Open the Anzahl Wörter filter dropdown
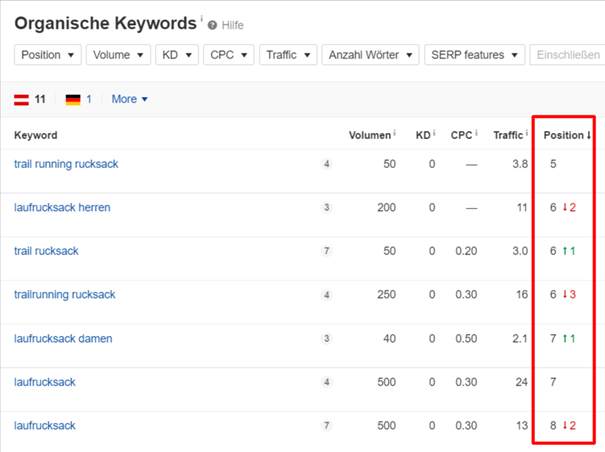605x452 pixels. [370, 55]
